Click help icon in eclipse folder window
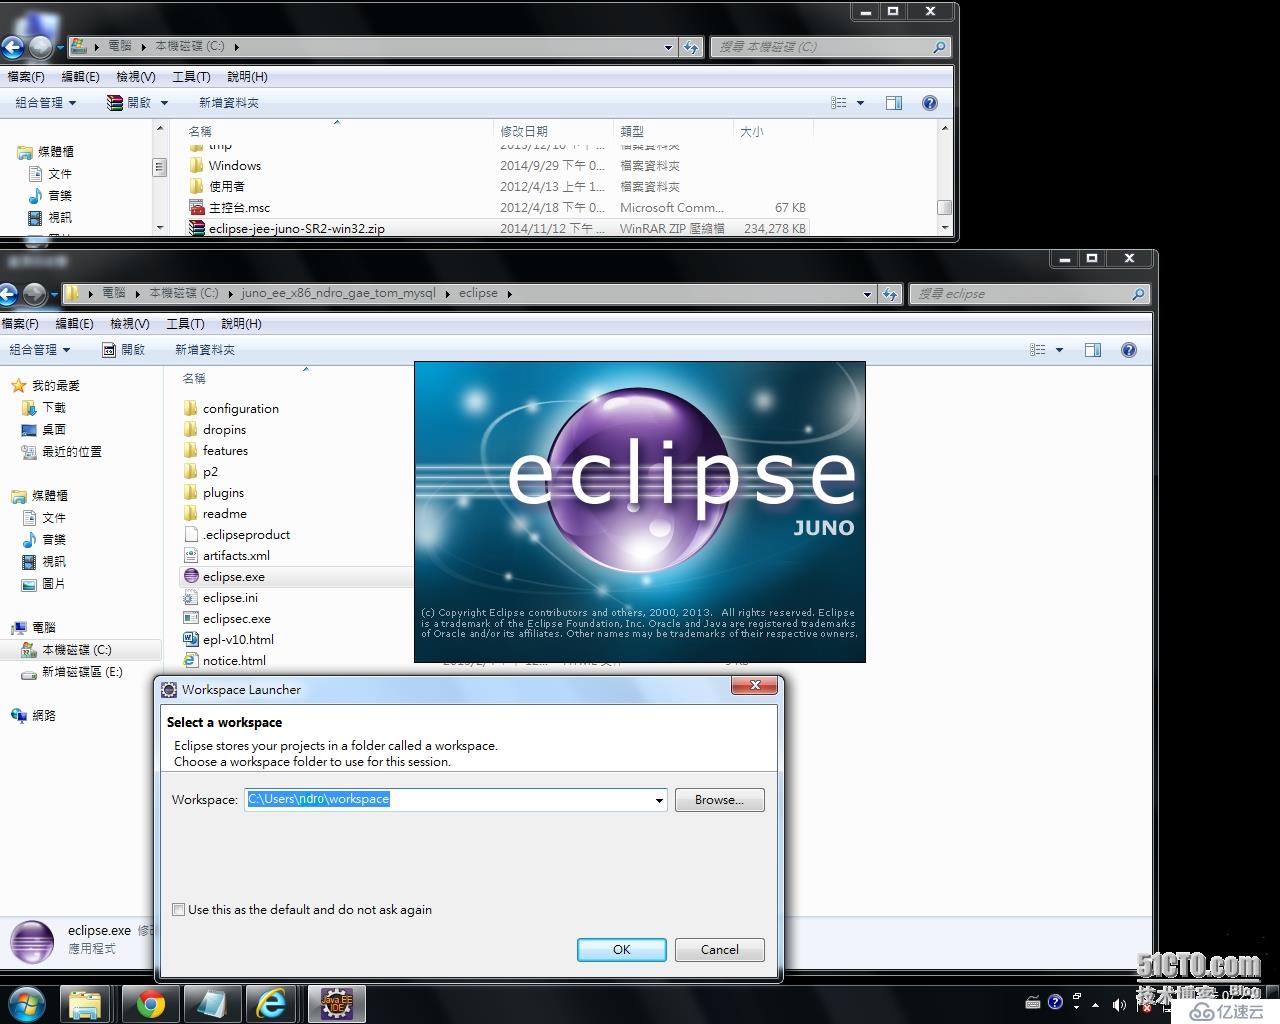Screen dimensions: 1280x1024 click(x=1129, y=350)
